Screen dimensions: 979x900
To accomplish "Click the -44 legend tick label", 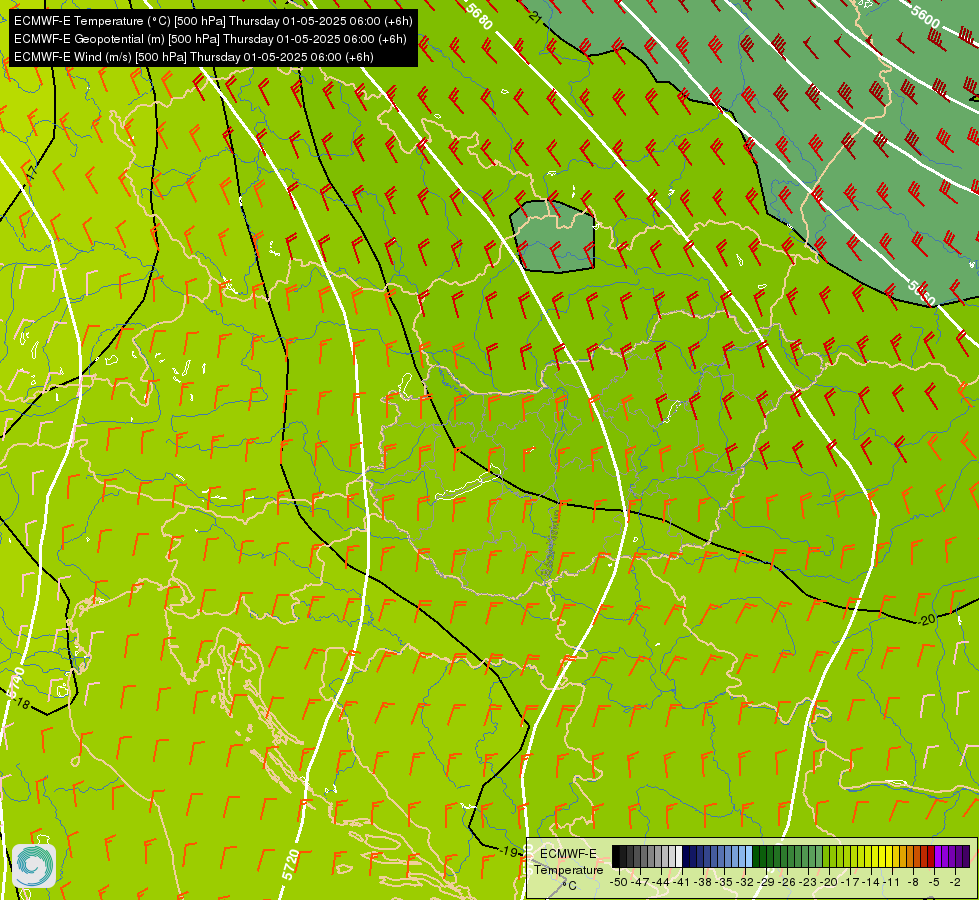I will [x=661, y=882].
